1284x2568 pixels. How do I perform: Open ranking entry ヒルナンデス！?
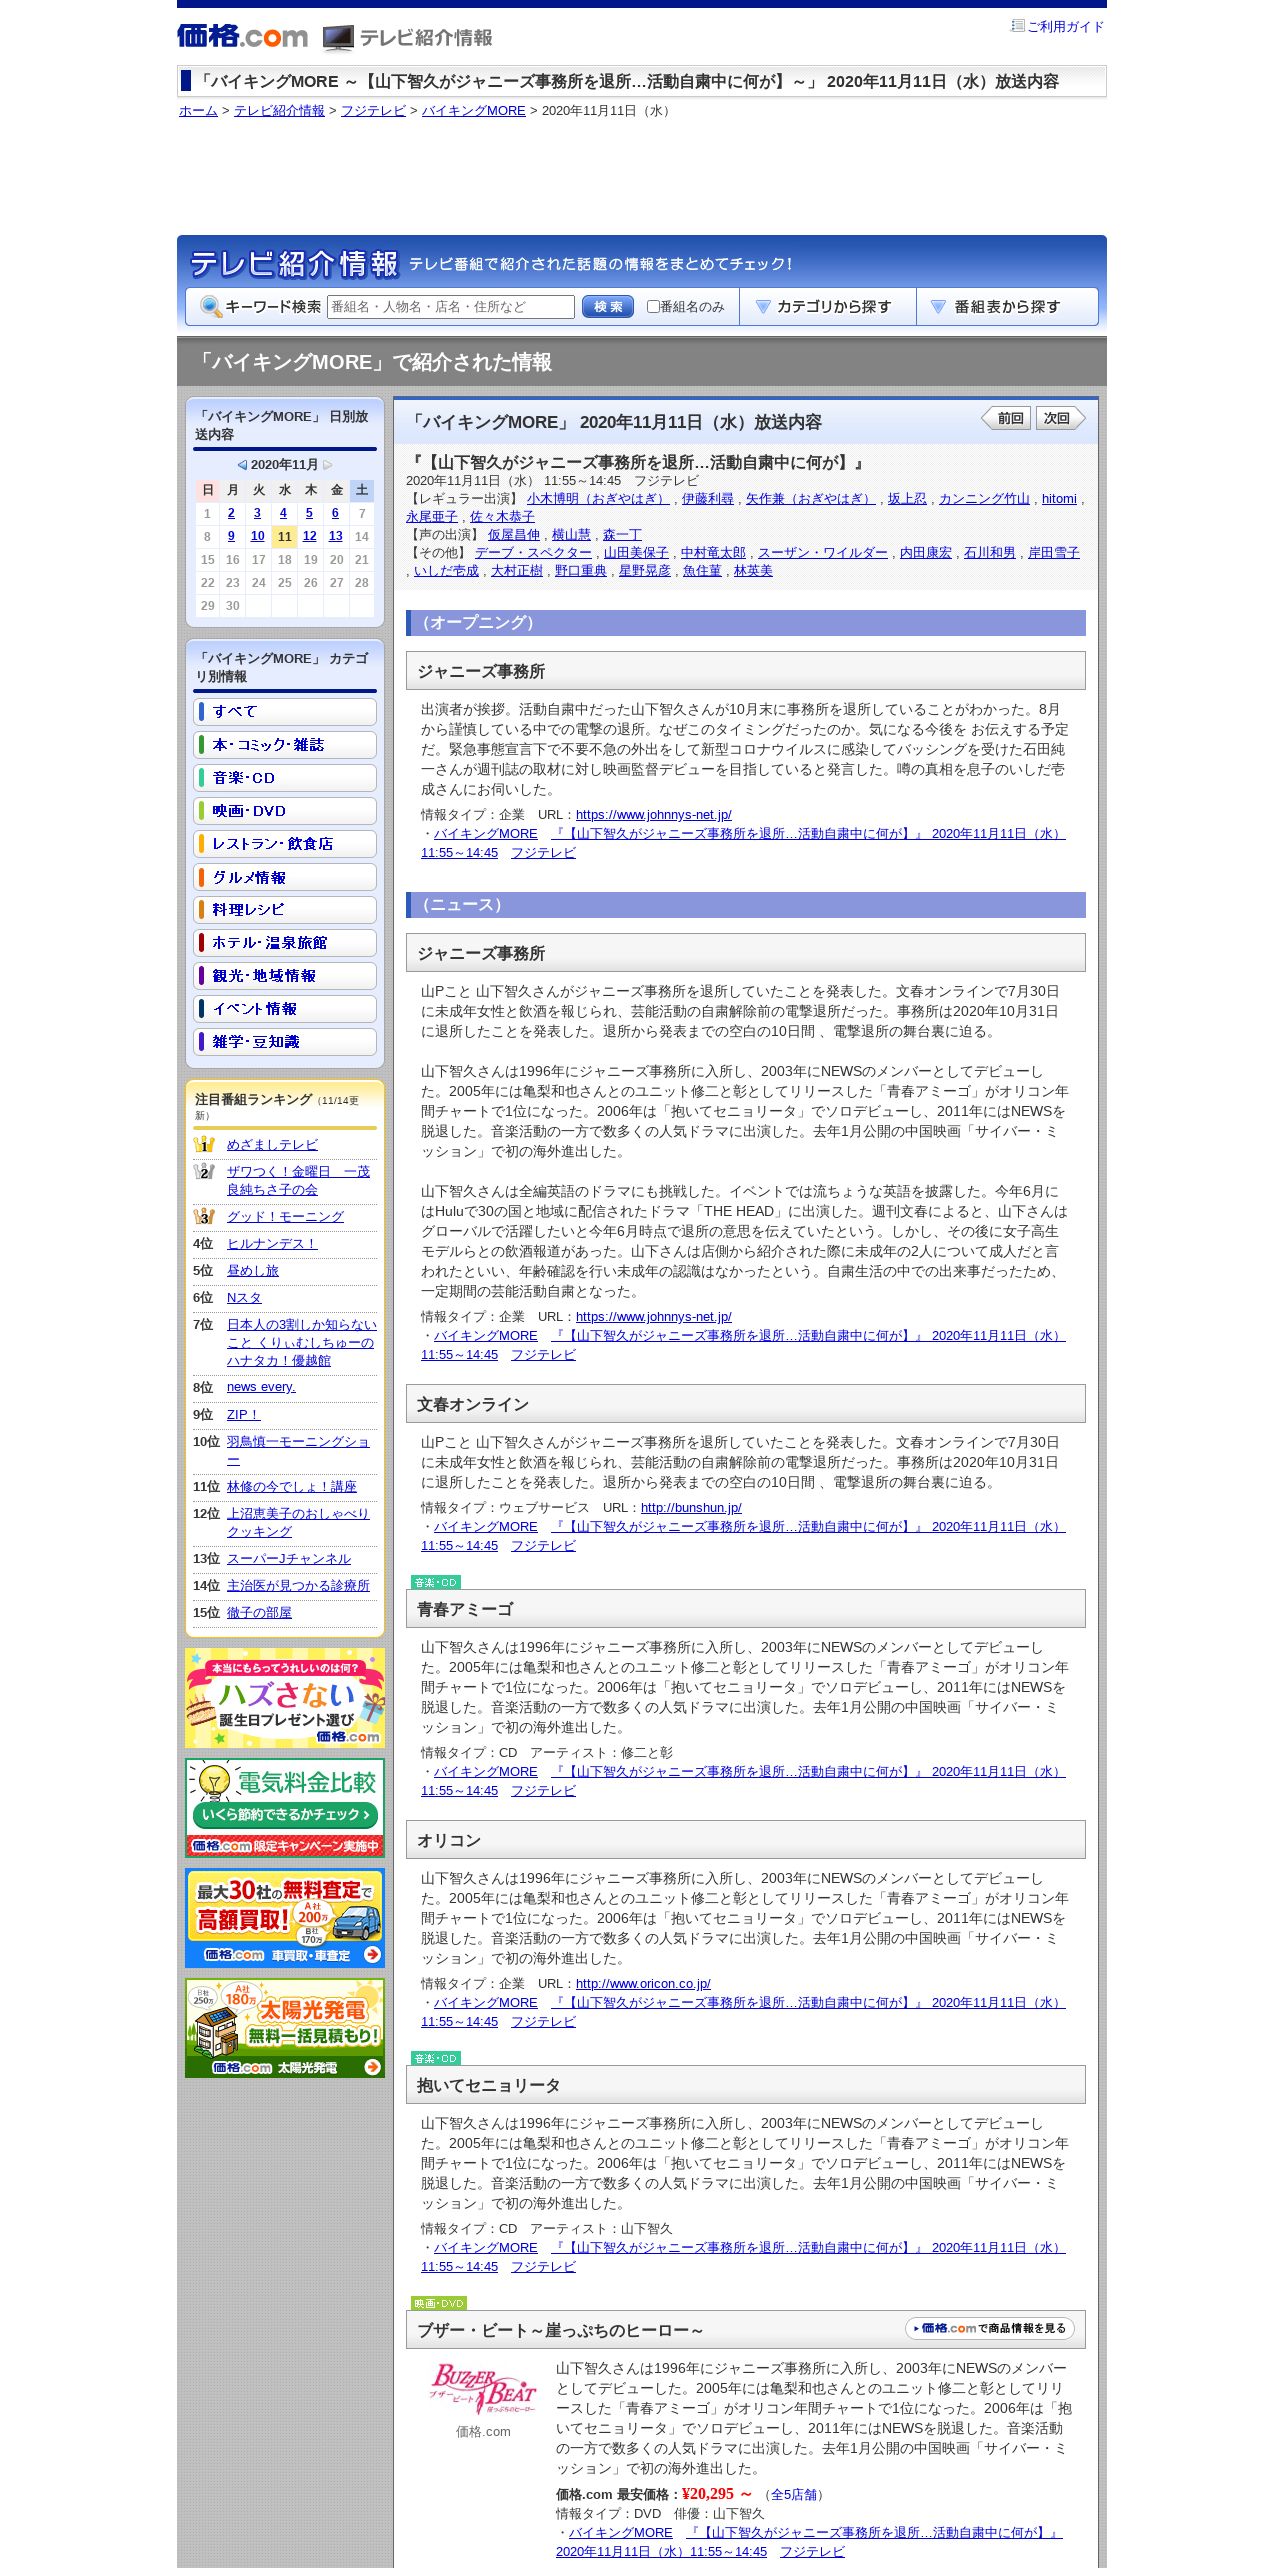click(272, 1244)
